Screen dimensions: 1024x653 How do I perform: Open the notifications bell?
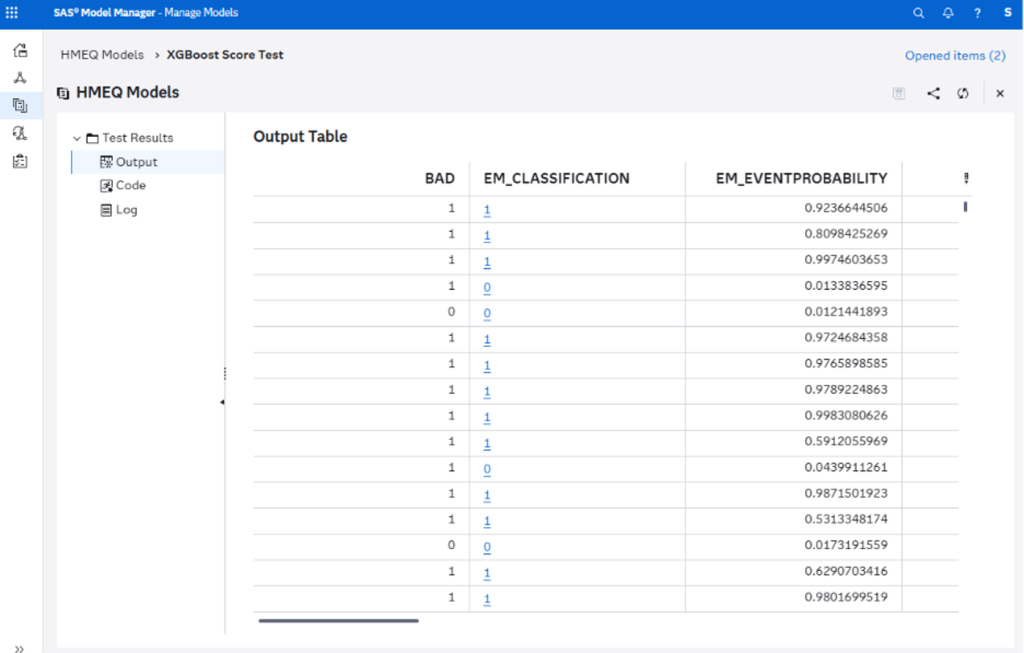click(946, 13)
